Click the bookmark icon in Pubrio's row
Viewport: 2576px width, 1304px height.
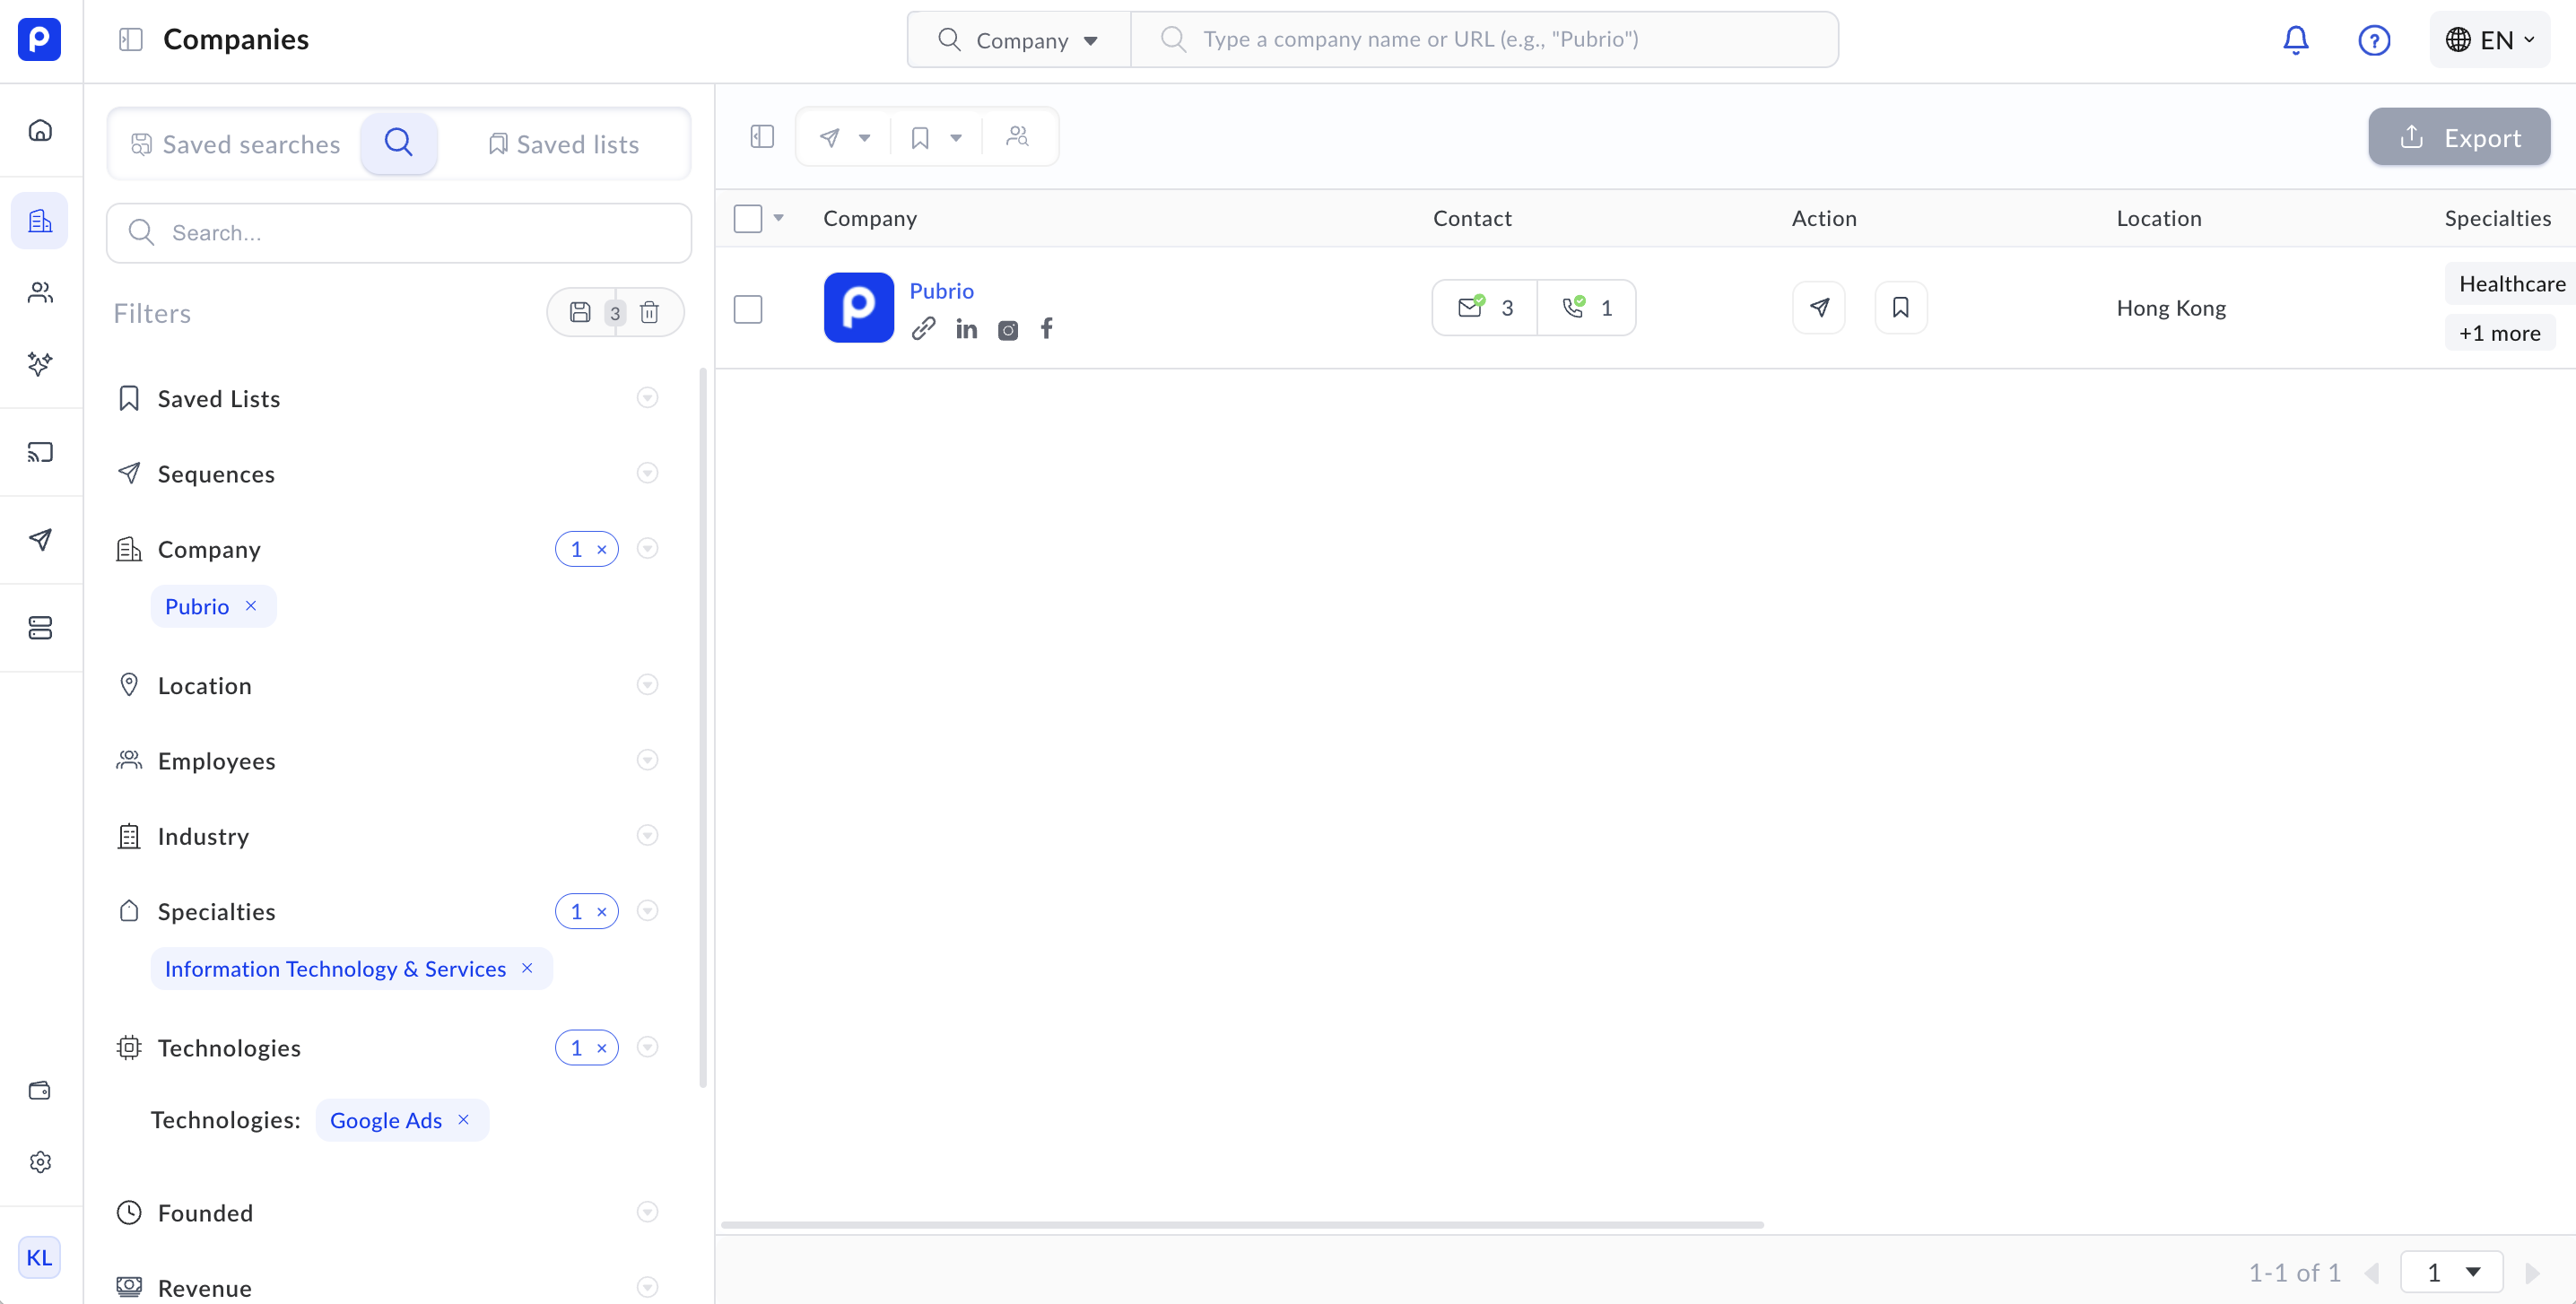click(x=1900, y=308)
